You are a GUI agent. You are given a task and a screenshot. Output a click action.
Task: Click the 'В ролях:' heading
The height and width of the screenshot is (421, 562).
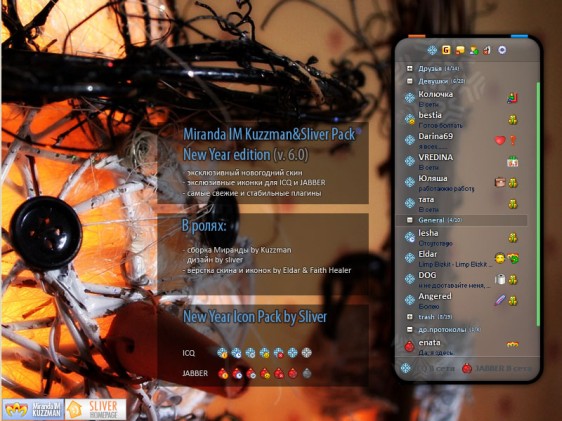(x=204, y=226)
